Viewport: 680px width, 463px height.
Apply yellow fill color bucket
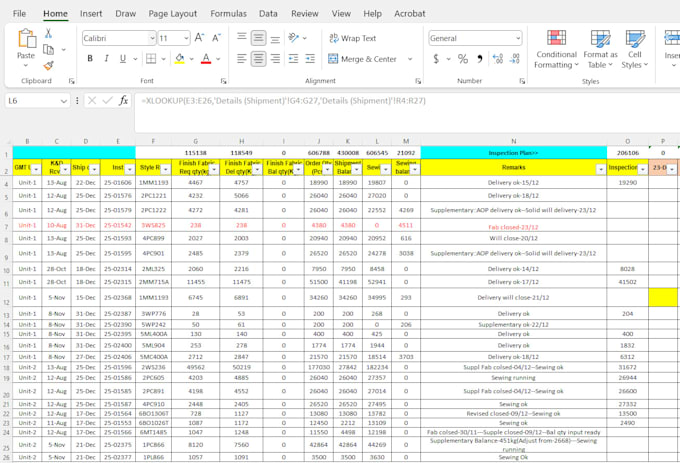coord(180,59)
